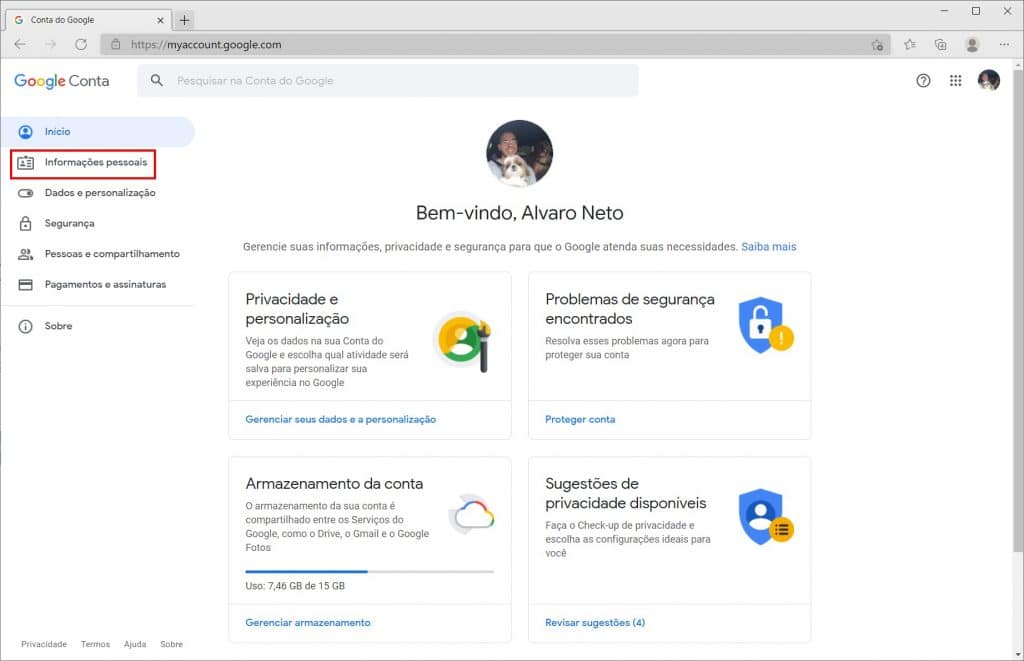The height and width of the screenshot is (661, 1024).
Task: Click the Sobre footer link
Action: [172, 644]
